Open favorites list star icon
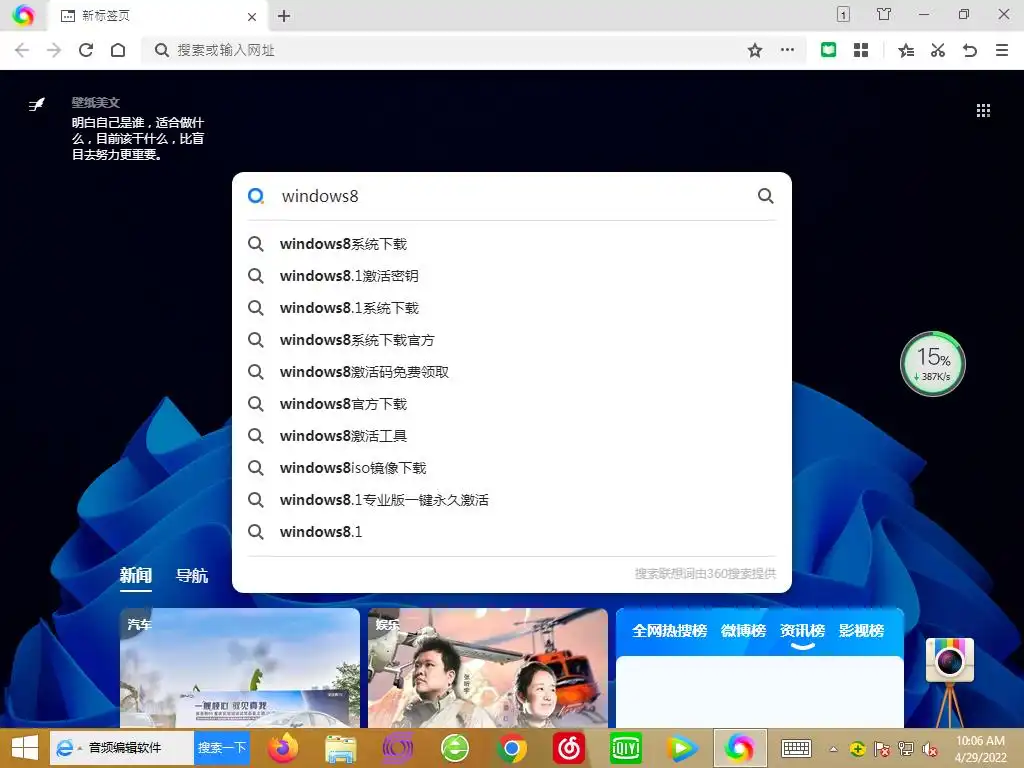1024x768 pixels. pyautogui.click(x=906, y=50)
